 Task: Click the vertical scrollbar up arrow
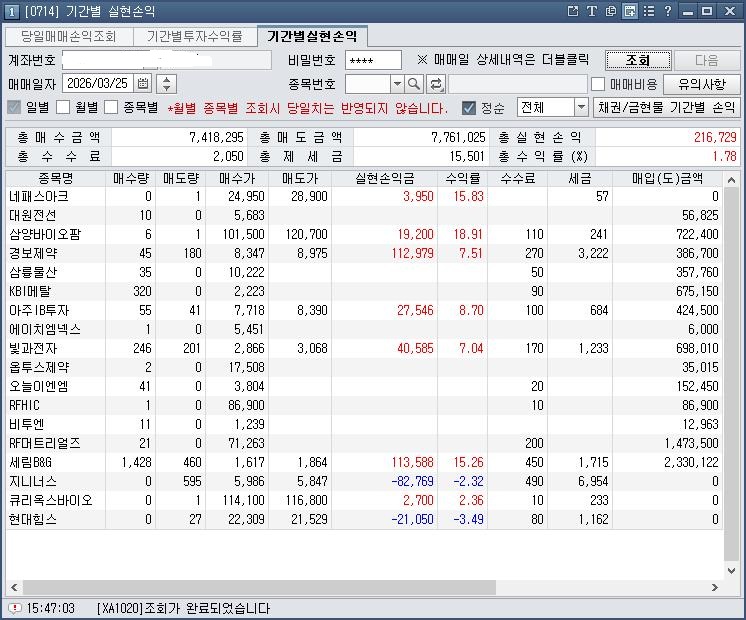pos(731,180)
